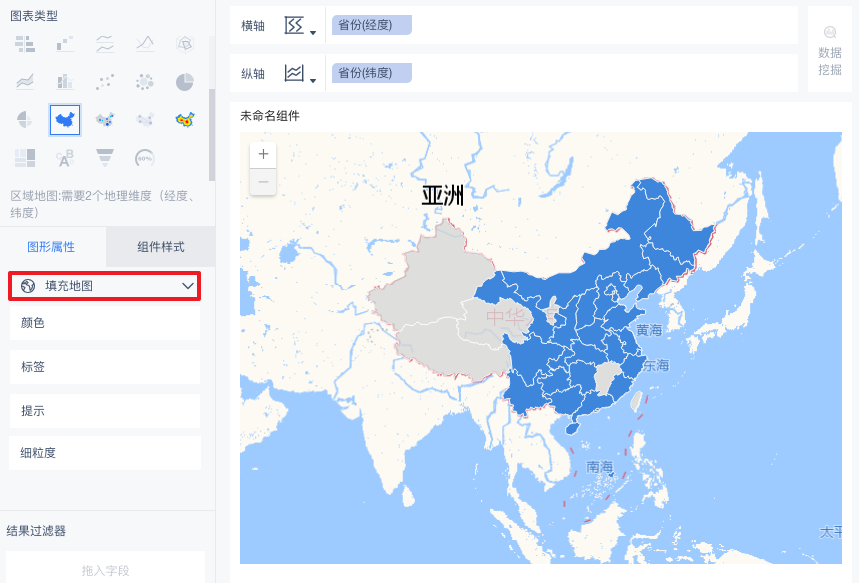Select the line chart type icon
This screenshot has width=859, height=583.
coord(145,43)
